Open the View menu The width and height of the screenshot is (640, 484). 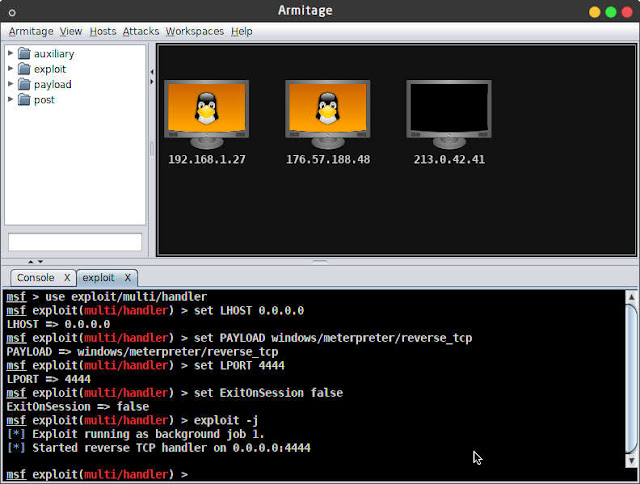(x=71, y=31)
